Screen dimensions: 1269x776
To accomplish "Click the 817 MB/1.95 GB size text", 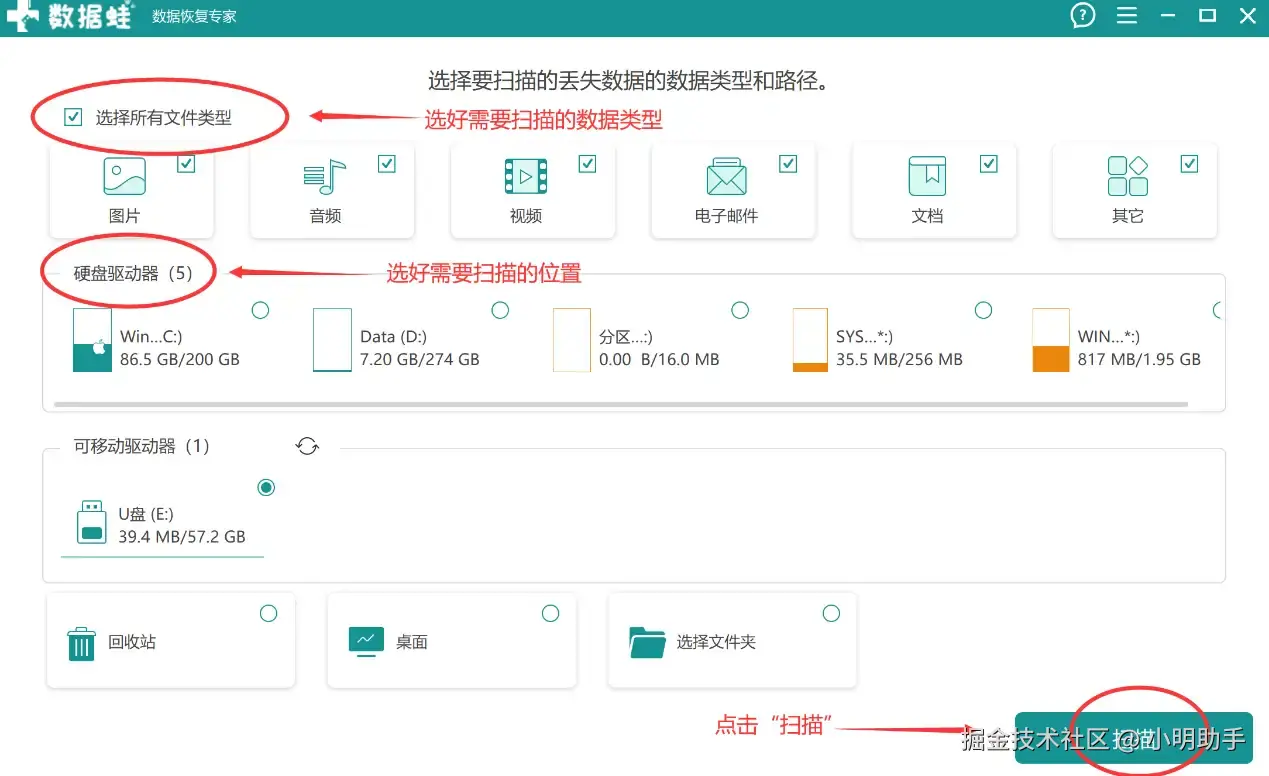I will coord(1139,359).
